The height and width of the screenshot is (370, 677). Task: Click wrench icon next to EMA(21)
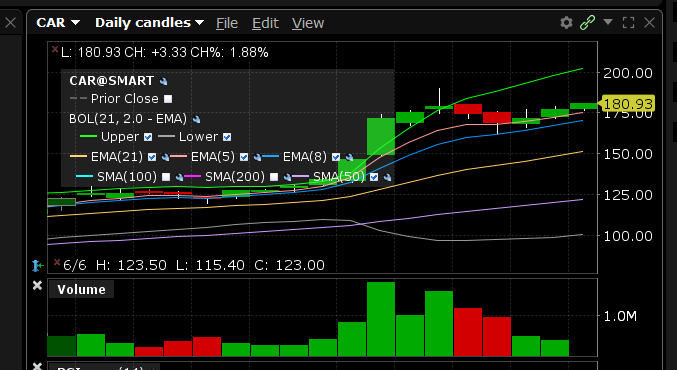tap(165, 157)
